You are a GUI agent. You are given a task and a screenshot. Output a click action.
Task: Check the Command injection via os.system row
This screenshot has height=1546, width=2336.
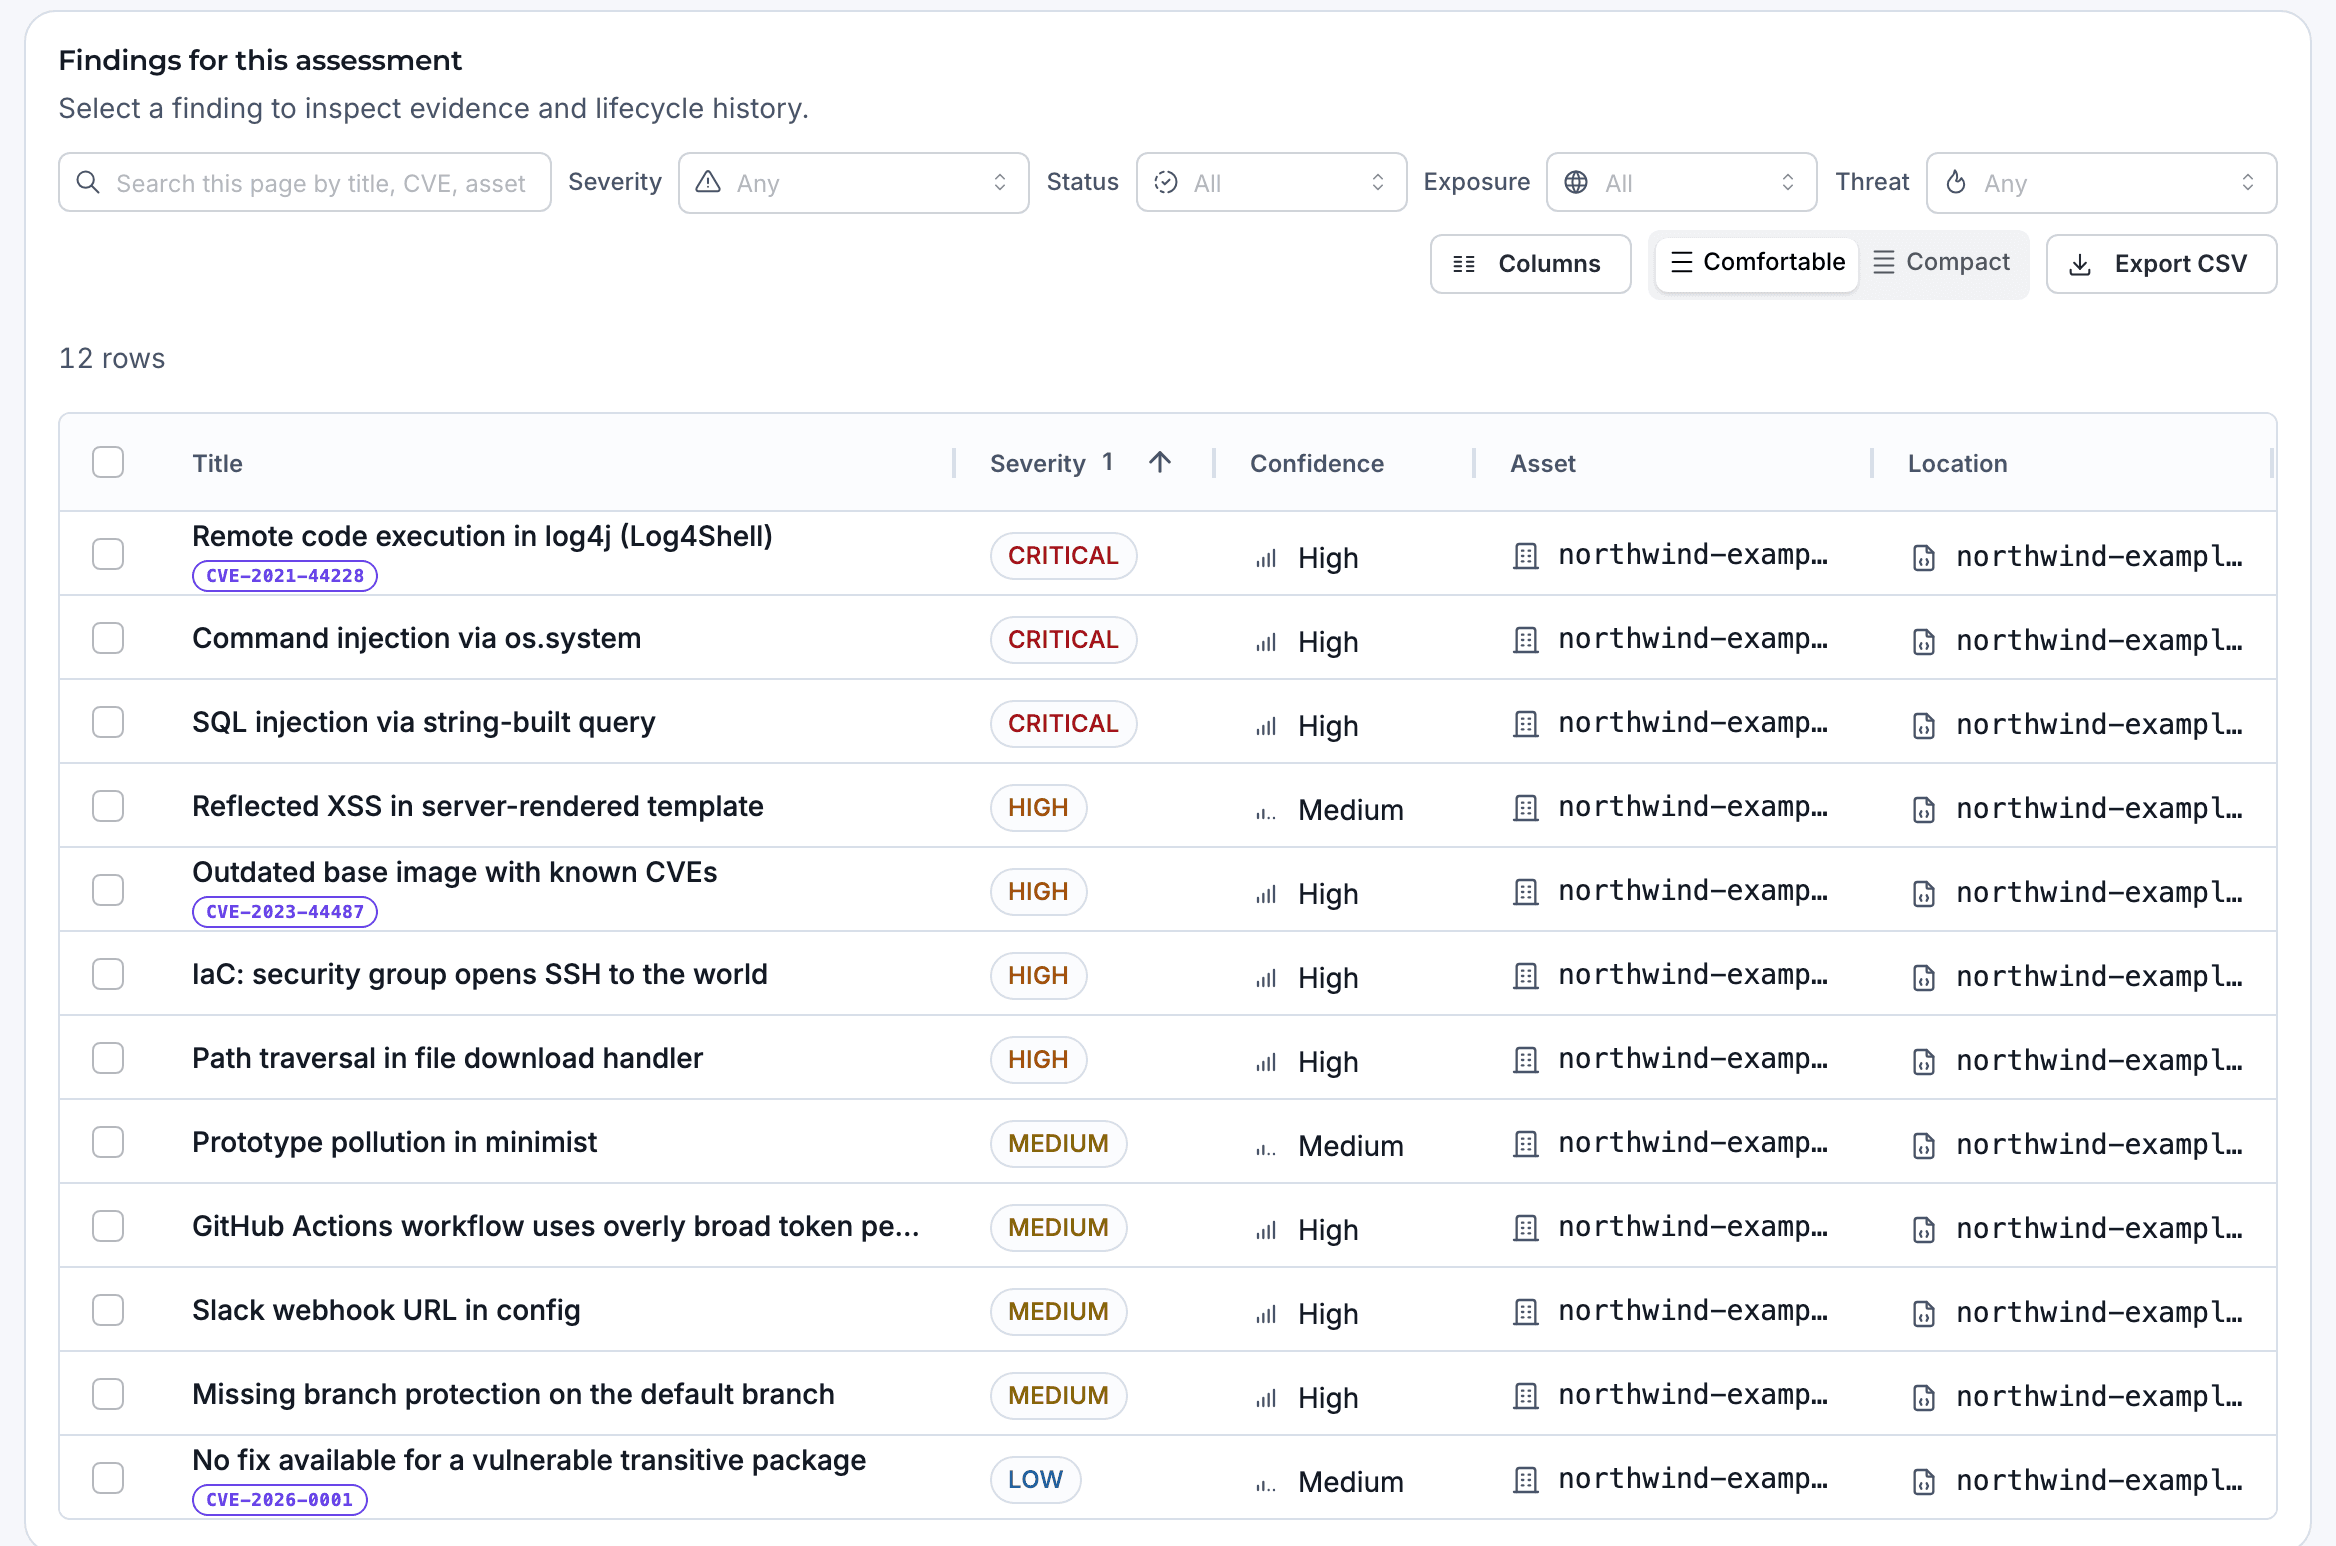[108, 638]
